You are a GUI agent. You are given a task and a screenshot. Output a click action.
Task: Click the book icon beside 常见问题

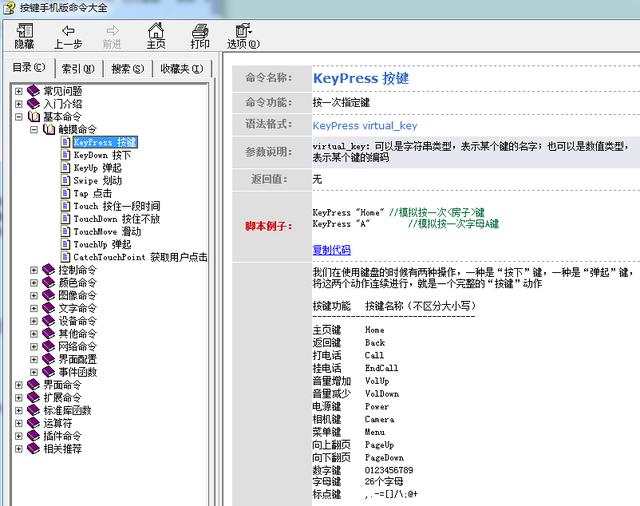tap(33, 91)
